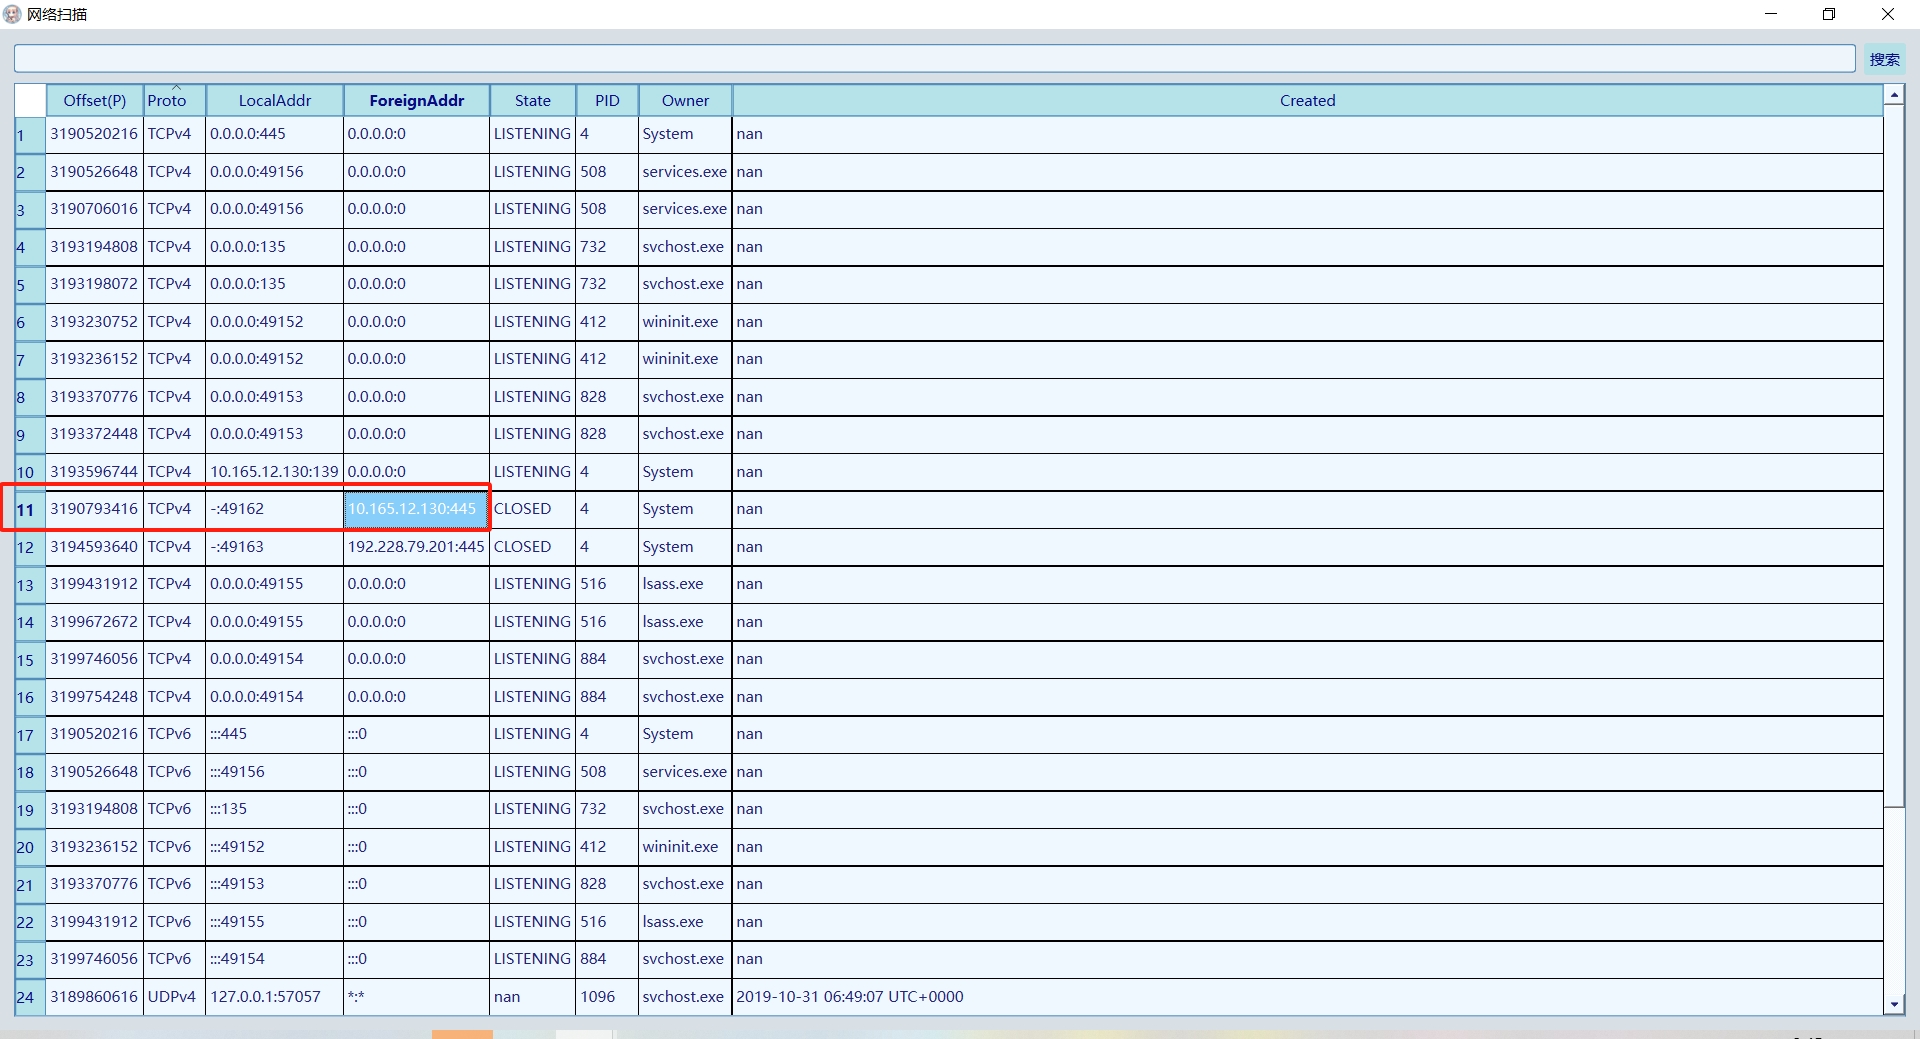
Task: Click PID 828 in row 8
Action: coord(607,397)
